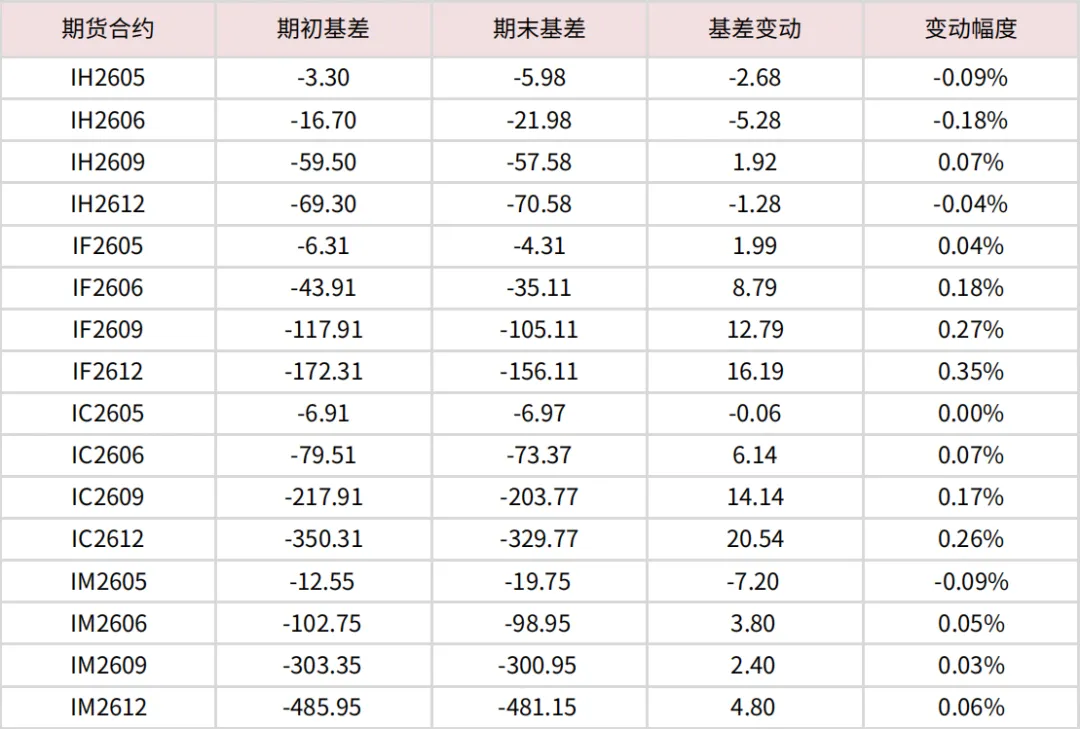Click the 0.35% change percentage cell
The height and width of the screenshot is (729, 1080).
(970, 372)
